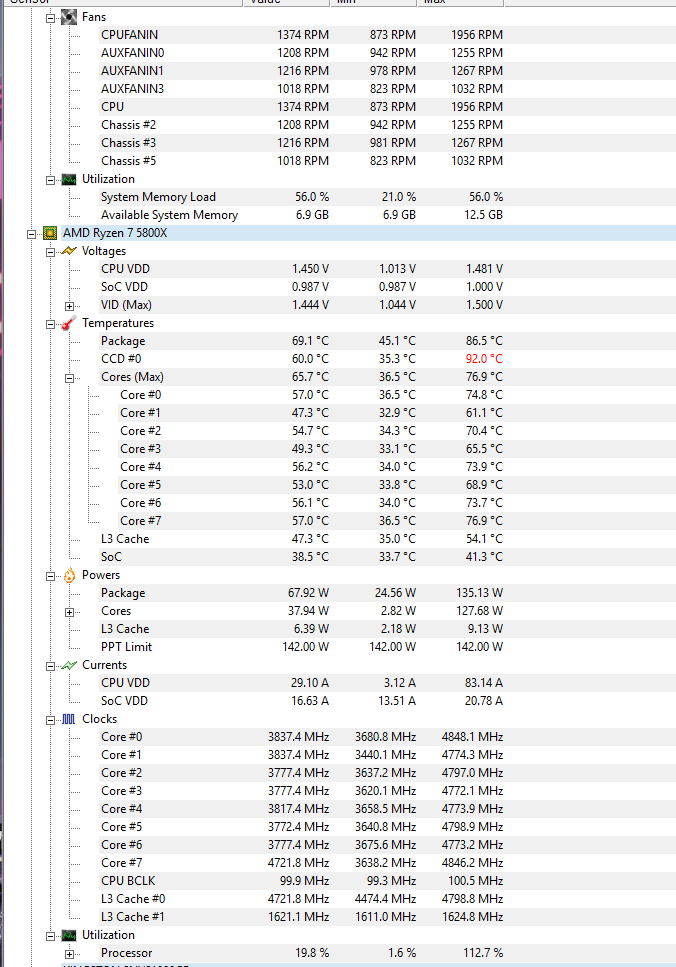Screen dimensions: 676x967
Task: Click the Currents waveform icon
Action: tap(69, 665)
